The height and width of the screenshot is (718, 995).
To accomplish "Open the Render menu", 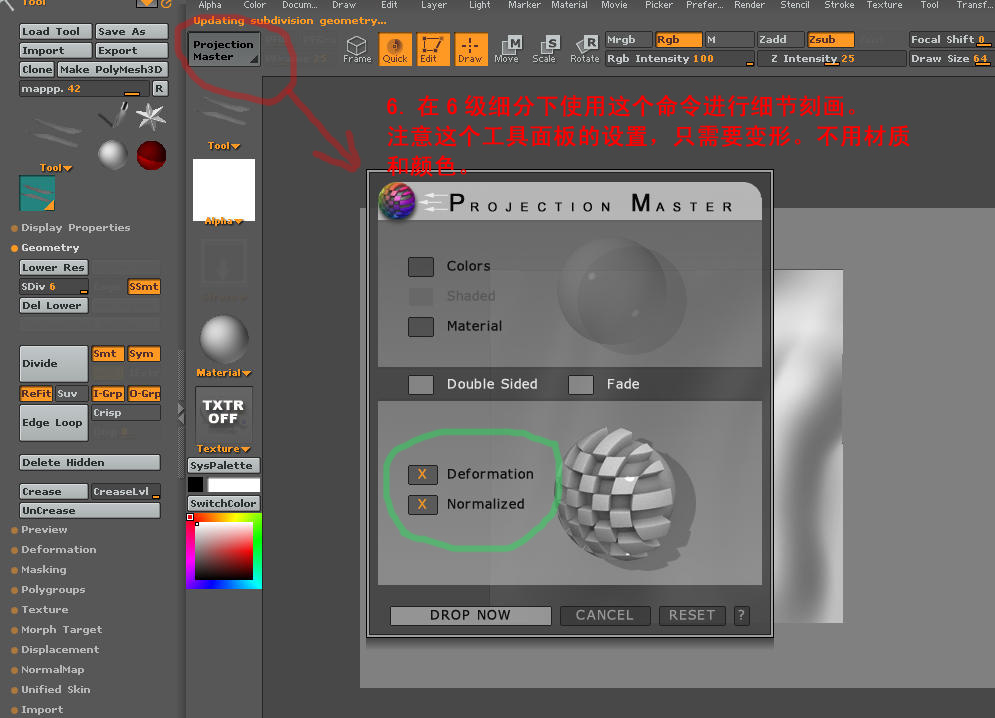I will click(749, 5).
